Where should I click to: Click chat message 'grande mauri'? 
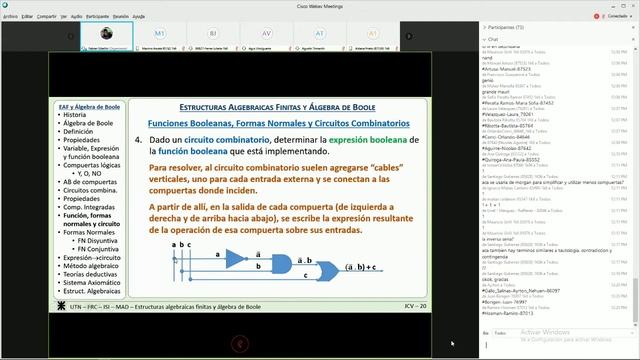click(496, 92)
